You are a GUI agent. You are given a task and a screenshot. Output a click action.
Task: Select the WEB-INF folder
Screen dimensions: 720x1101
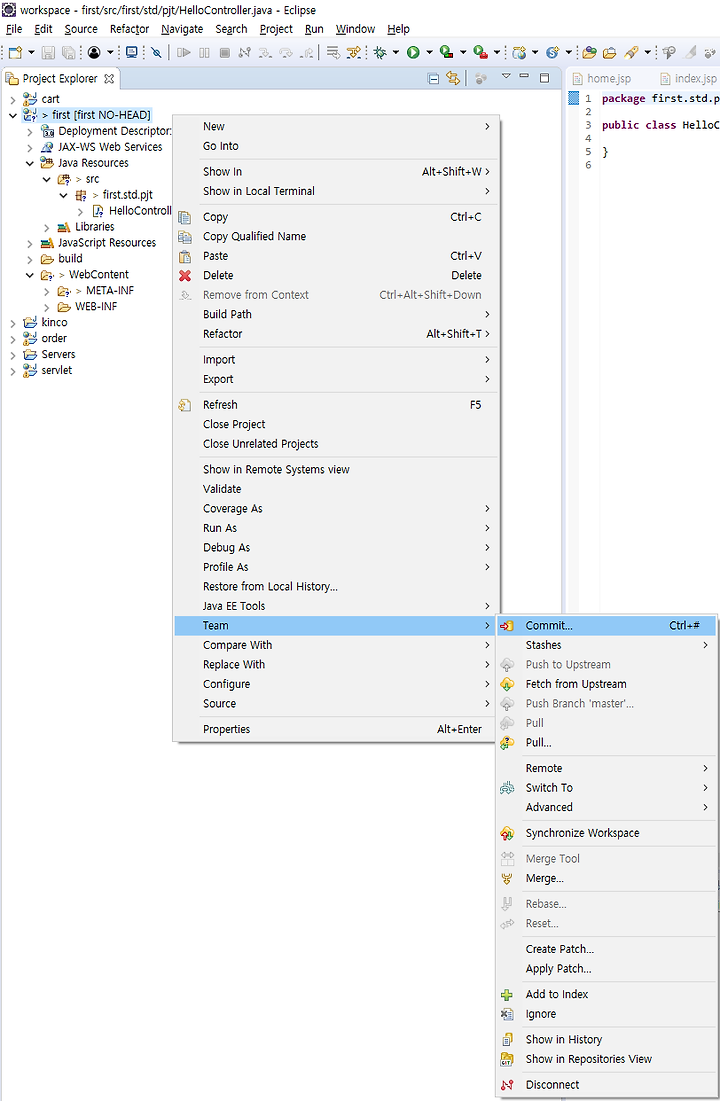click(x=96, y=307)
